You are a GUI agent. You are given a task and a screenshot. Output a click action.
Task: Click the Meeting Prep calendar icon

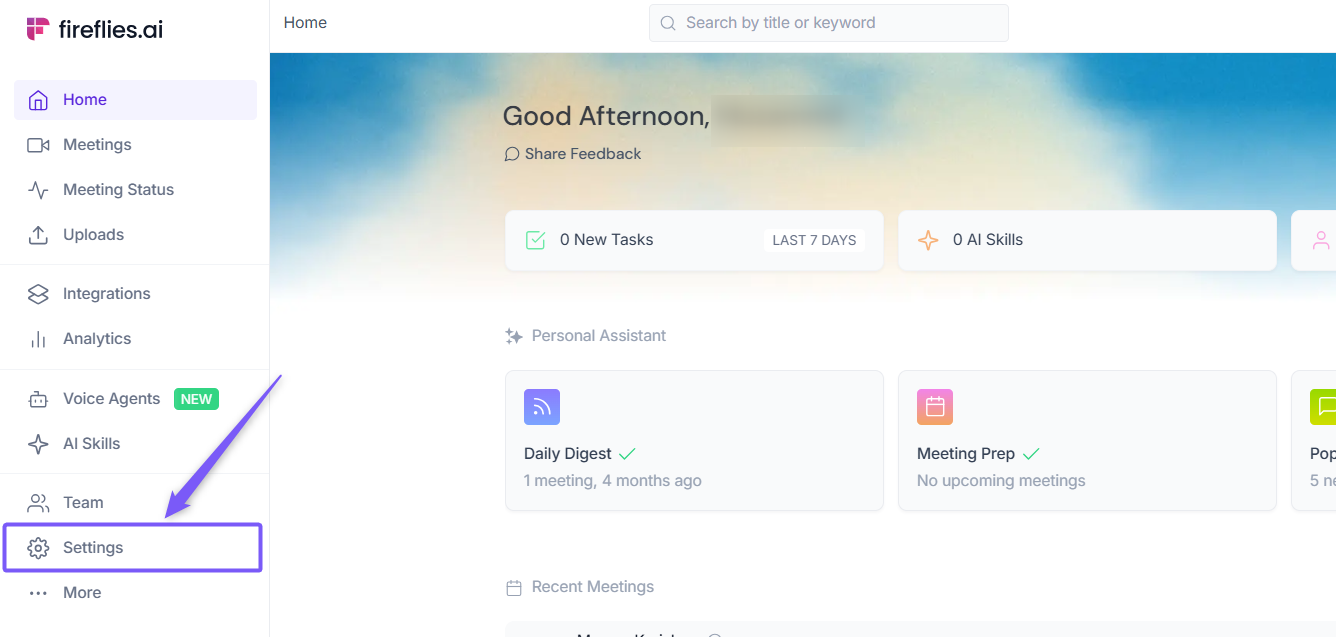pyautogui.click(x=935, y=407)
